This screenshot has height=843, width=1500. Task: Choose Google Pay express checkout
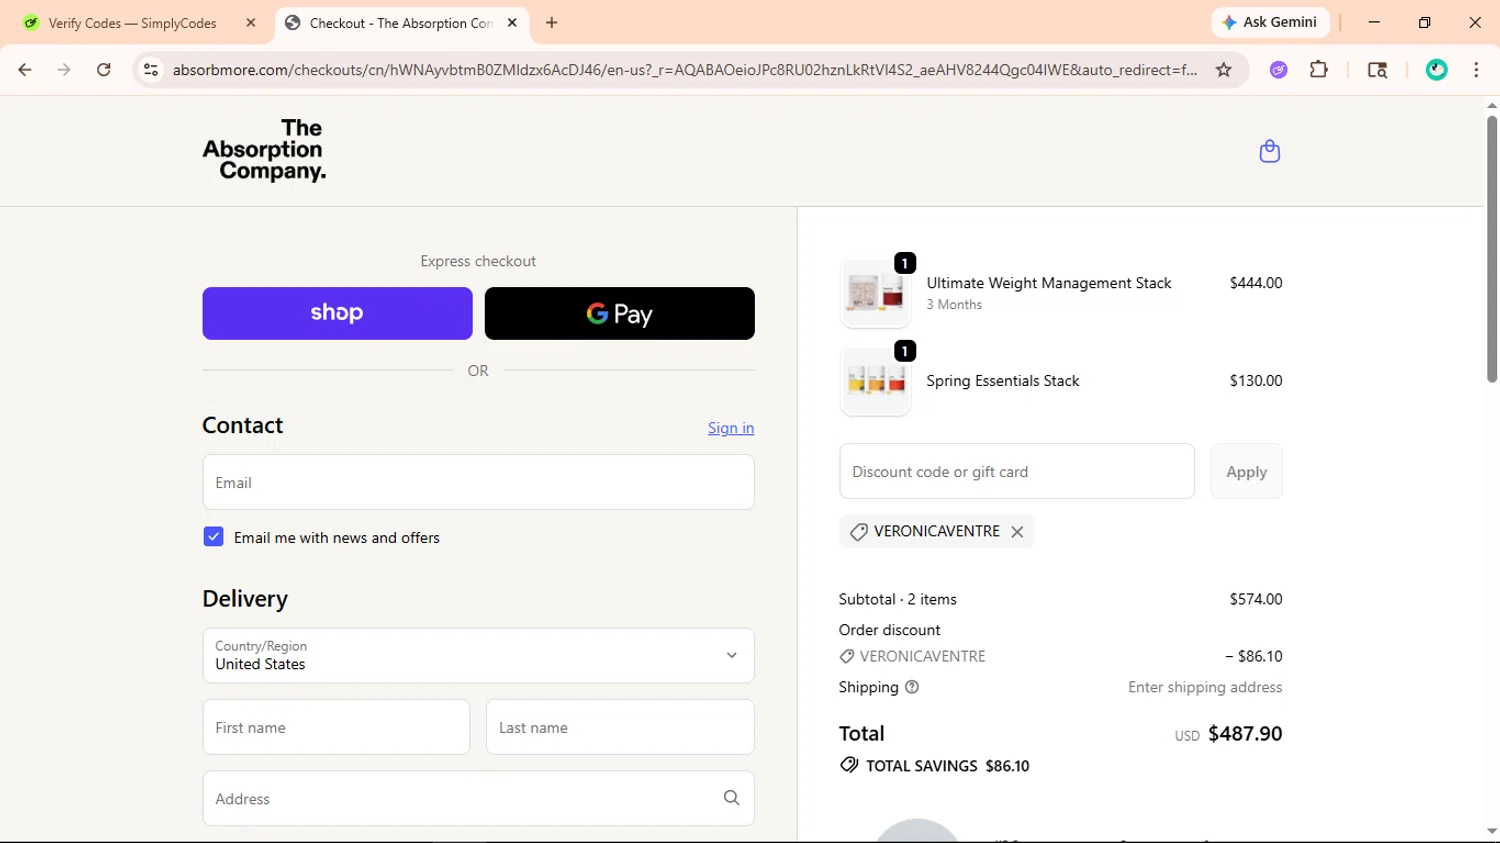click(619, 313)
